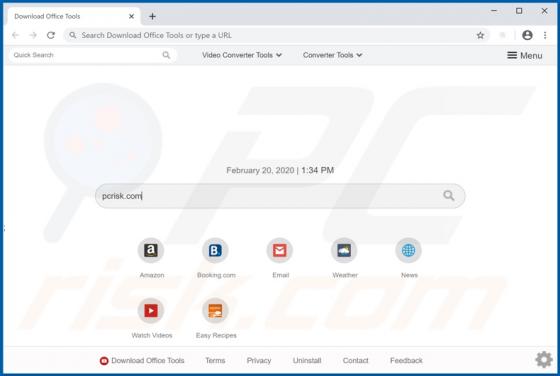The image size is (560, 376).
Task: Click the settings gear icon
Action: pos(544,359)
